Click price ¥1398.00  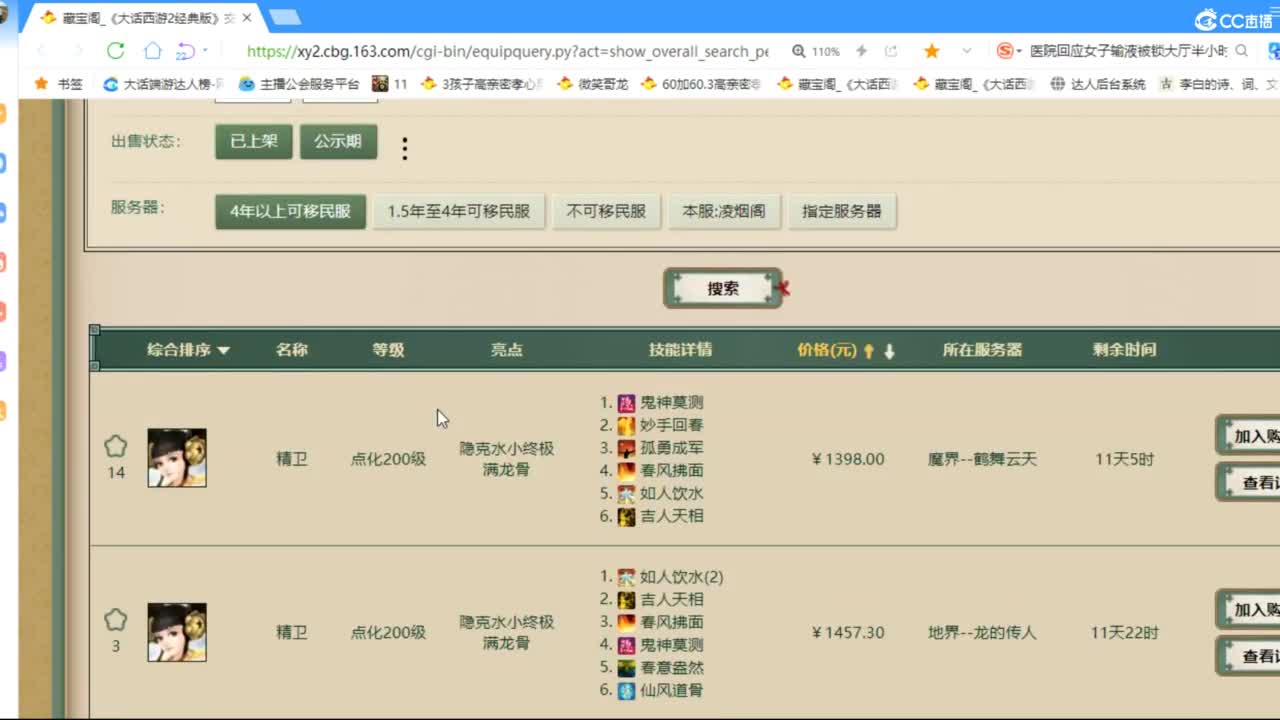point(848,459)
